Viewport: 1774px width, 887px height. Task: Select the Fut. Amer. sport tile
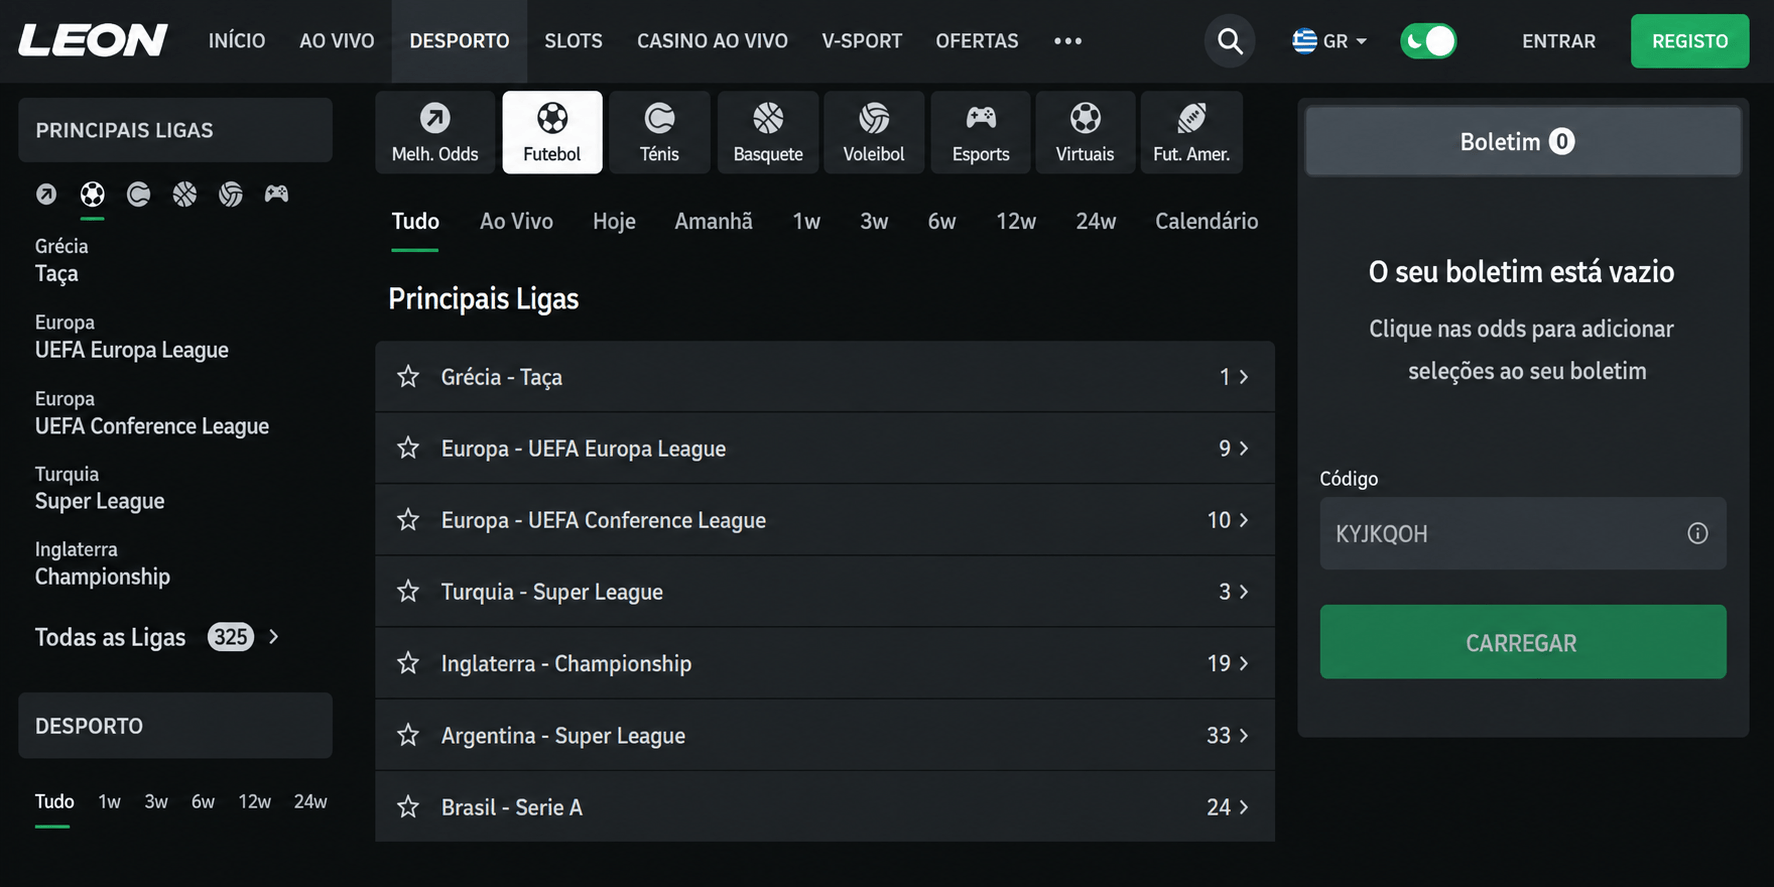1191,132
